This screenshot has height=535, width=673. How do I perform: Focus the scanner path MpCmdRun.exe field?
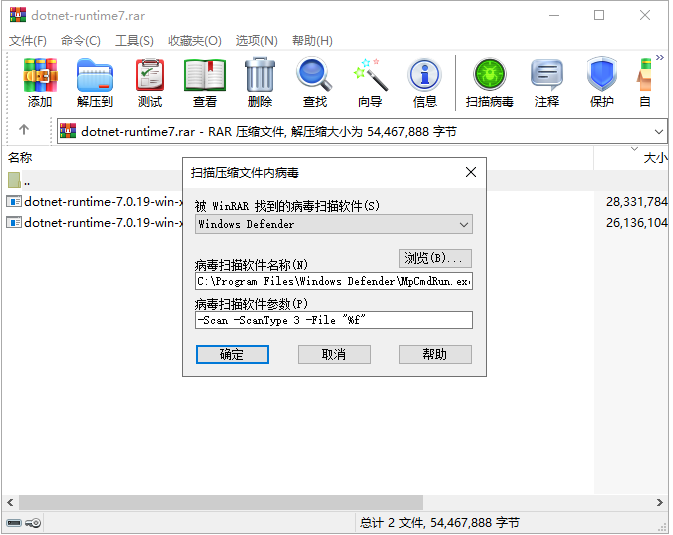point(334,281)
